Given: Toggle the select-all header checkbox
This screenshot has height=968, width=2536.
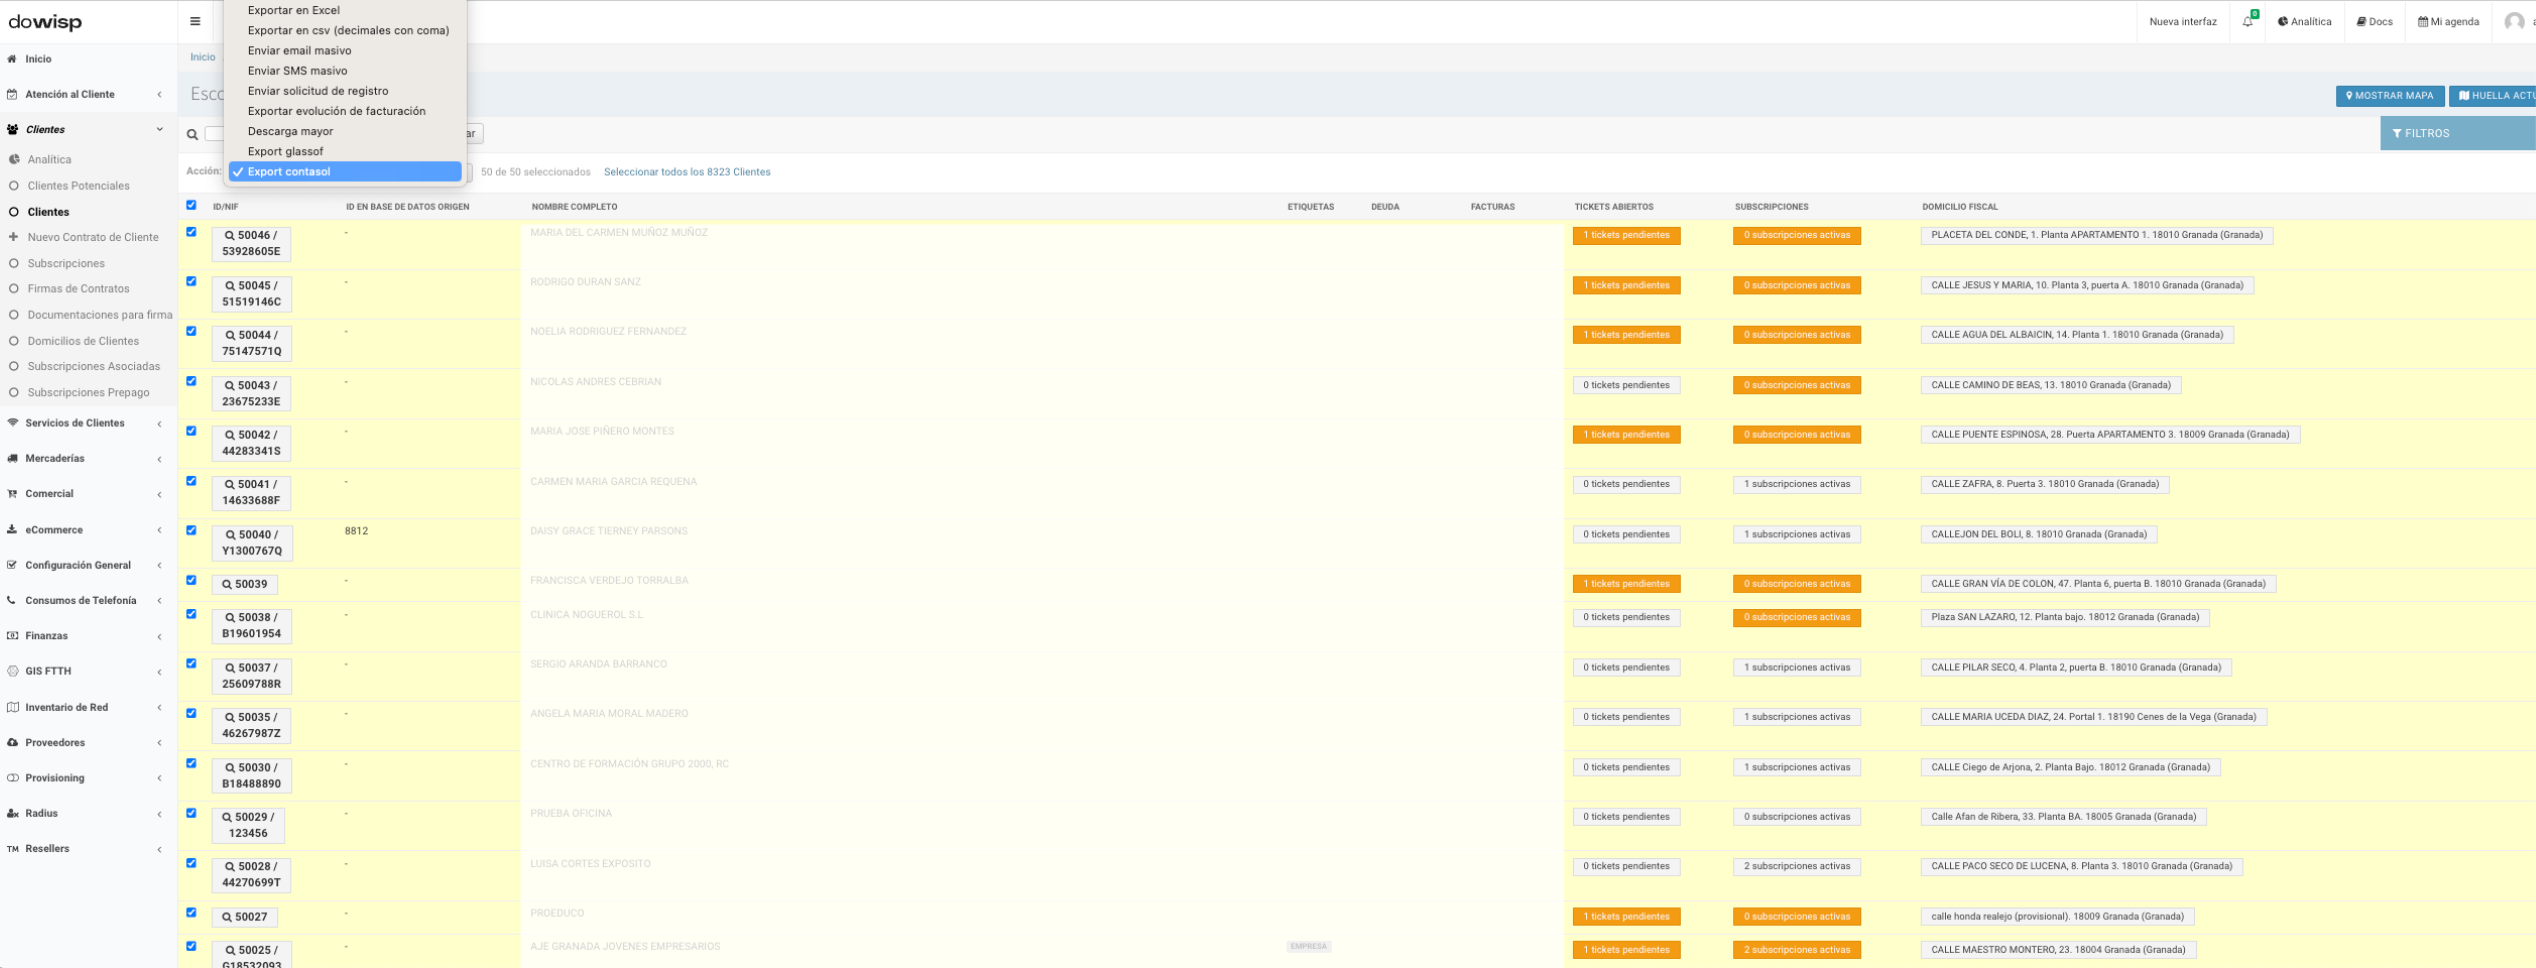Looking at the screenshot, I should pyautogui.click(x=191, y=205).
